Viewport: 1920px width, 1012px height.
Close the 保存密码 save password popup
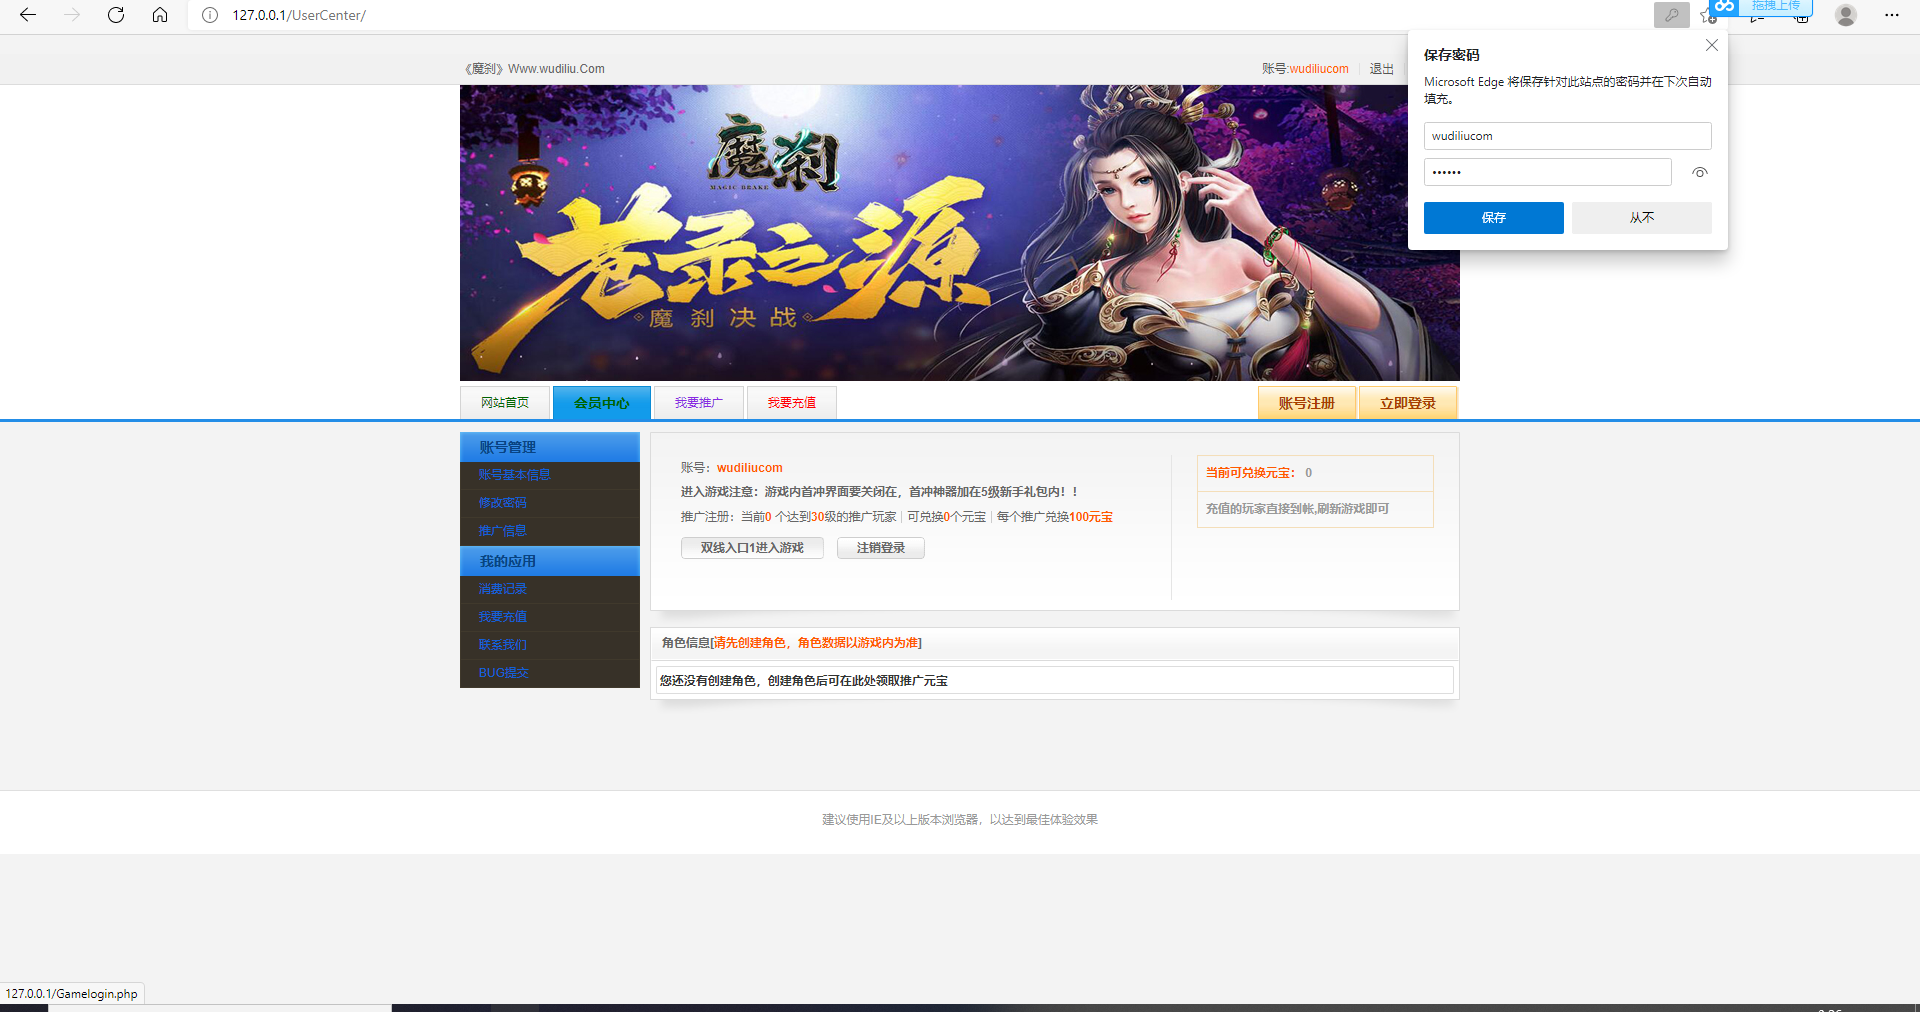(x=1711, y=45)
